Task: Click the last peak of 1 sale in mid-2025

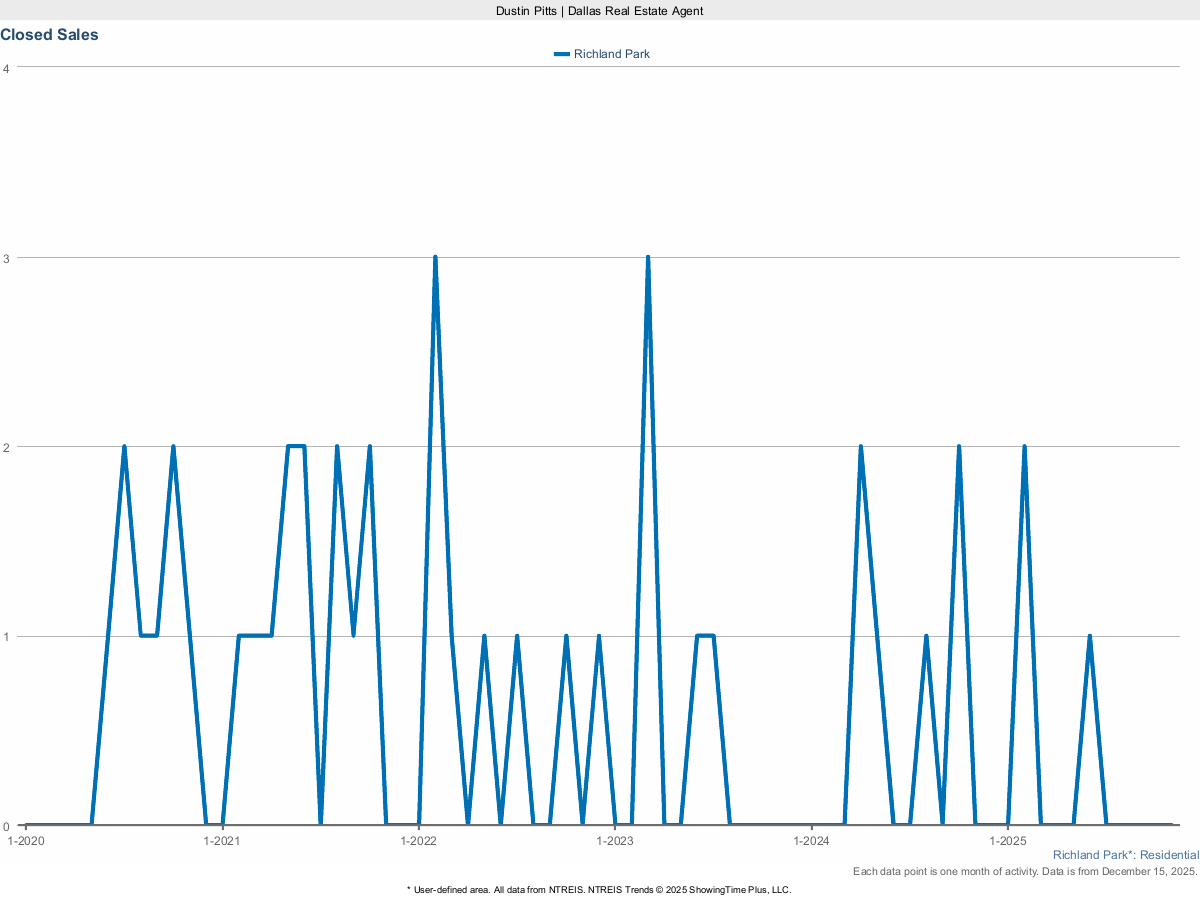Action: 1089,637
